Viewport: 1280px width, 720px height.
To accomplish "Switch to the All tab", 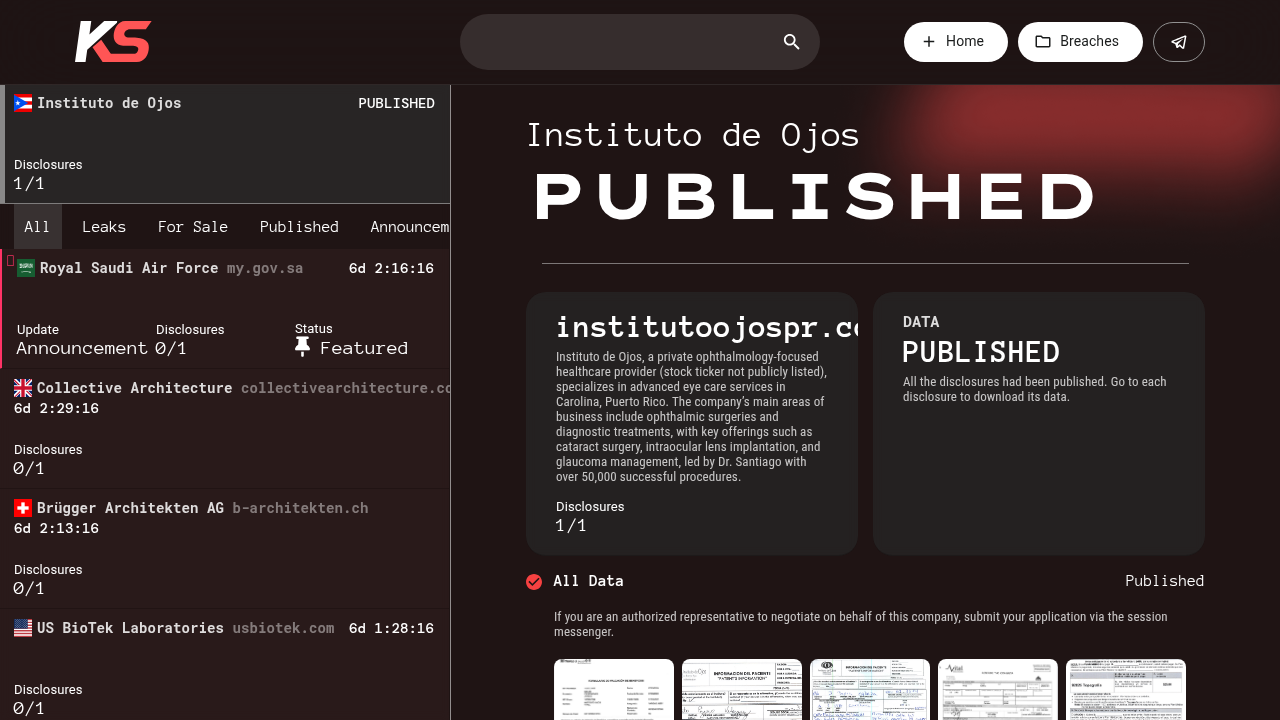I will tap(37, 227).
